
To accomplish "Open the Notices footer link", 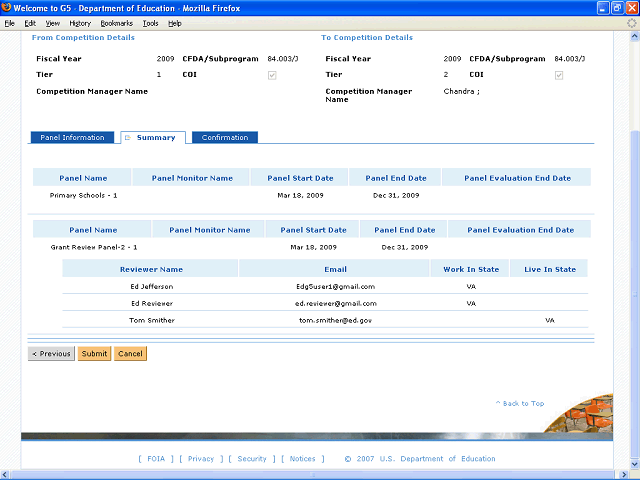I will click(x=302, y=459).
